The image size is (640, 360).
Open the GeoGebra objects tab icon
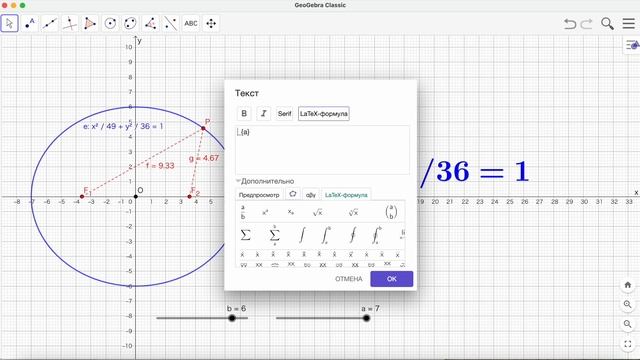point(293,194)
